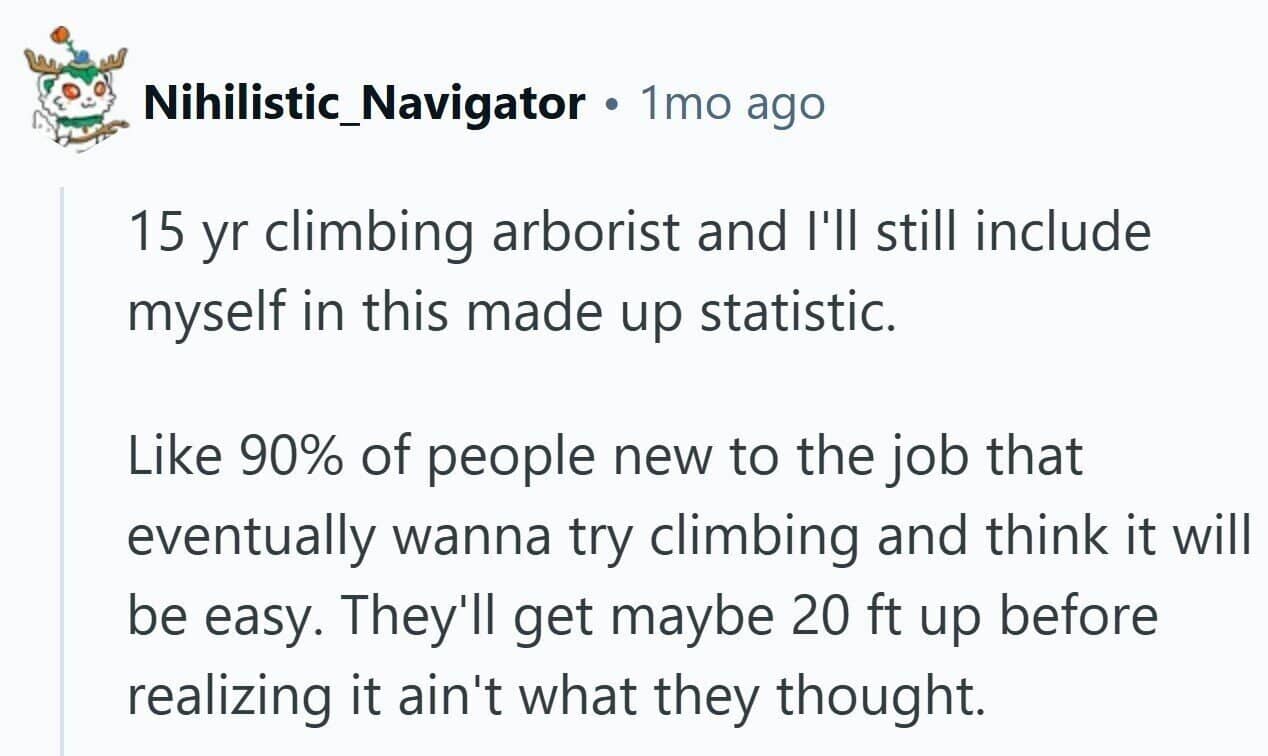
Task: Collapse the comment using the thread line
Action: click(62, 470)
